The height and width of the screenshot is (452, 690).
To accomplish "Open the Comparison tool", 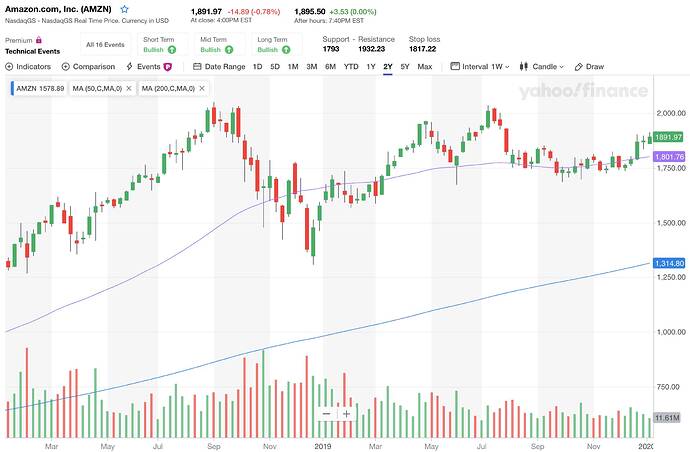I will 89,67.
